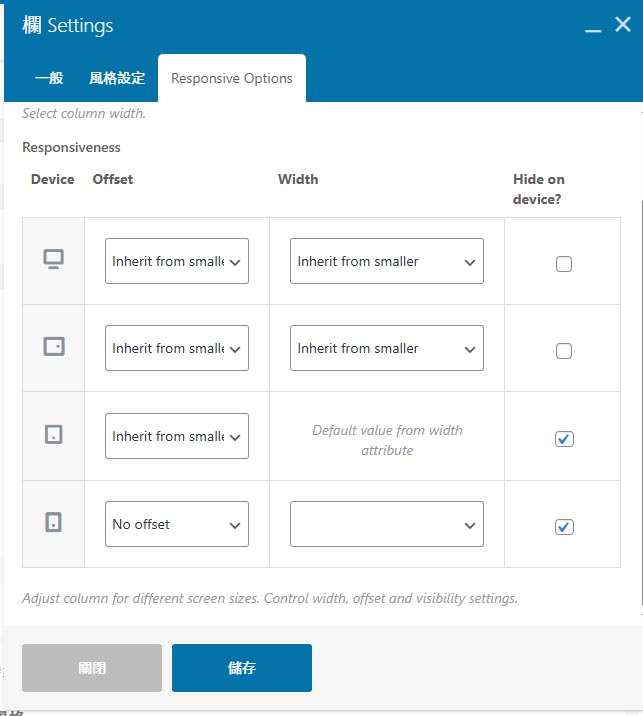
Task: Minimize the Settings panel
Action: click(594, 27)
